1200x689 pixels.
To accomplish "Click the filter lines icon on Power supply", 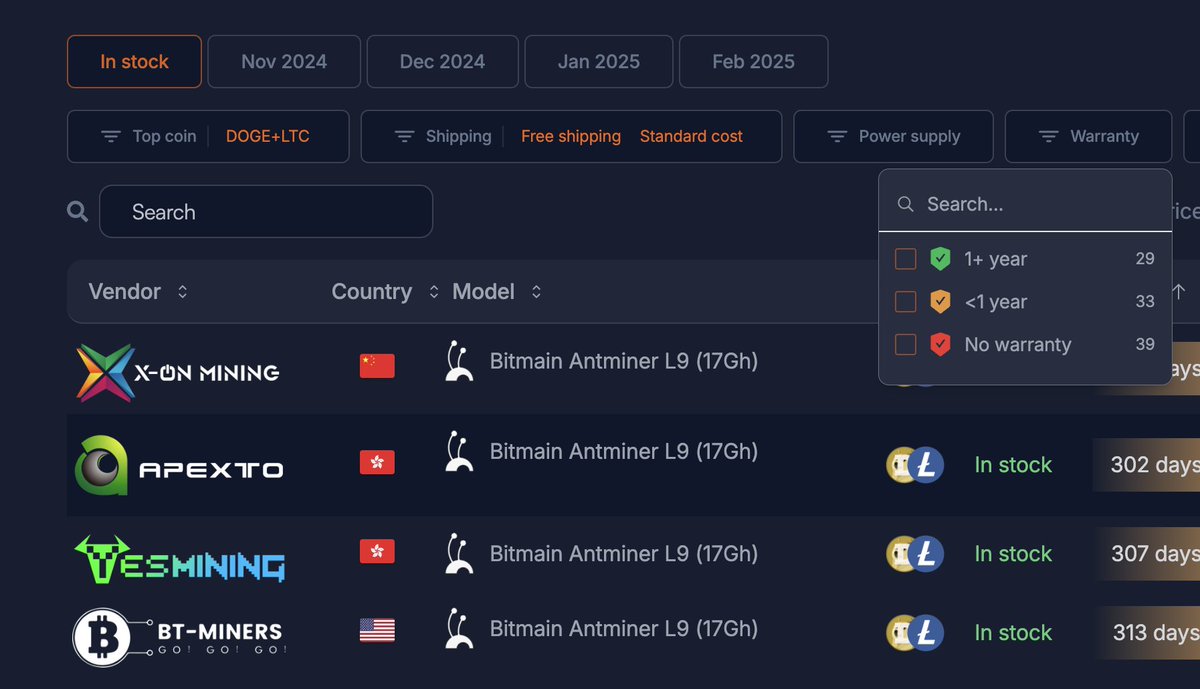I will pos(837,136).
